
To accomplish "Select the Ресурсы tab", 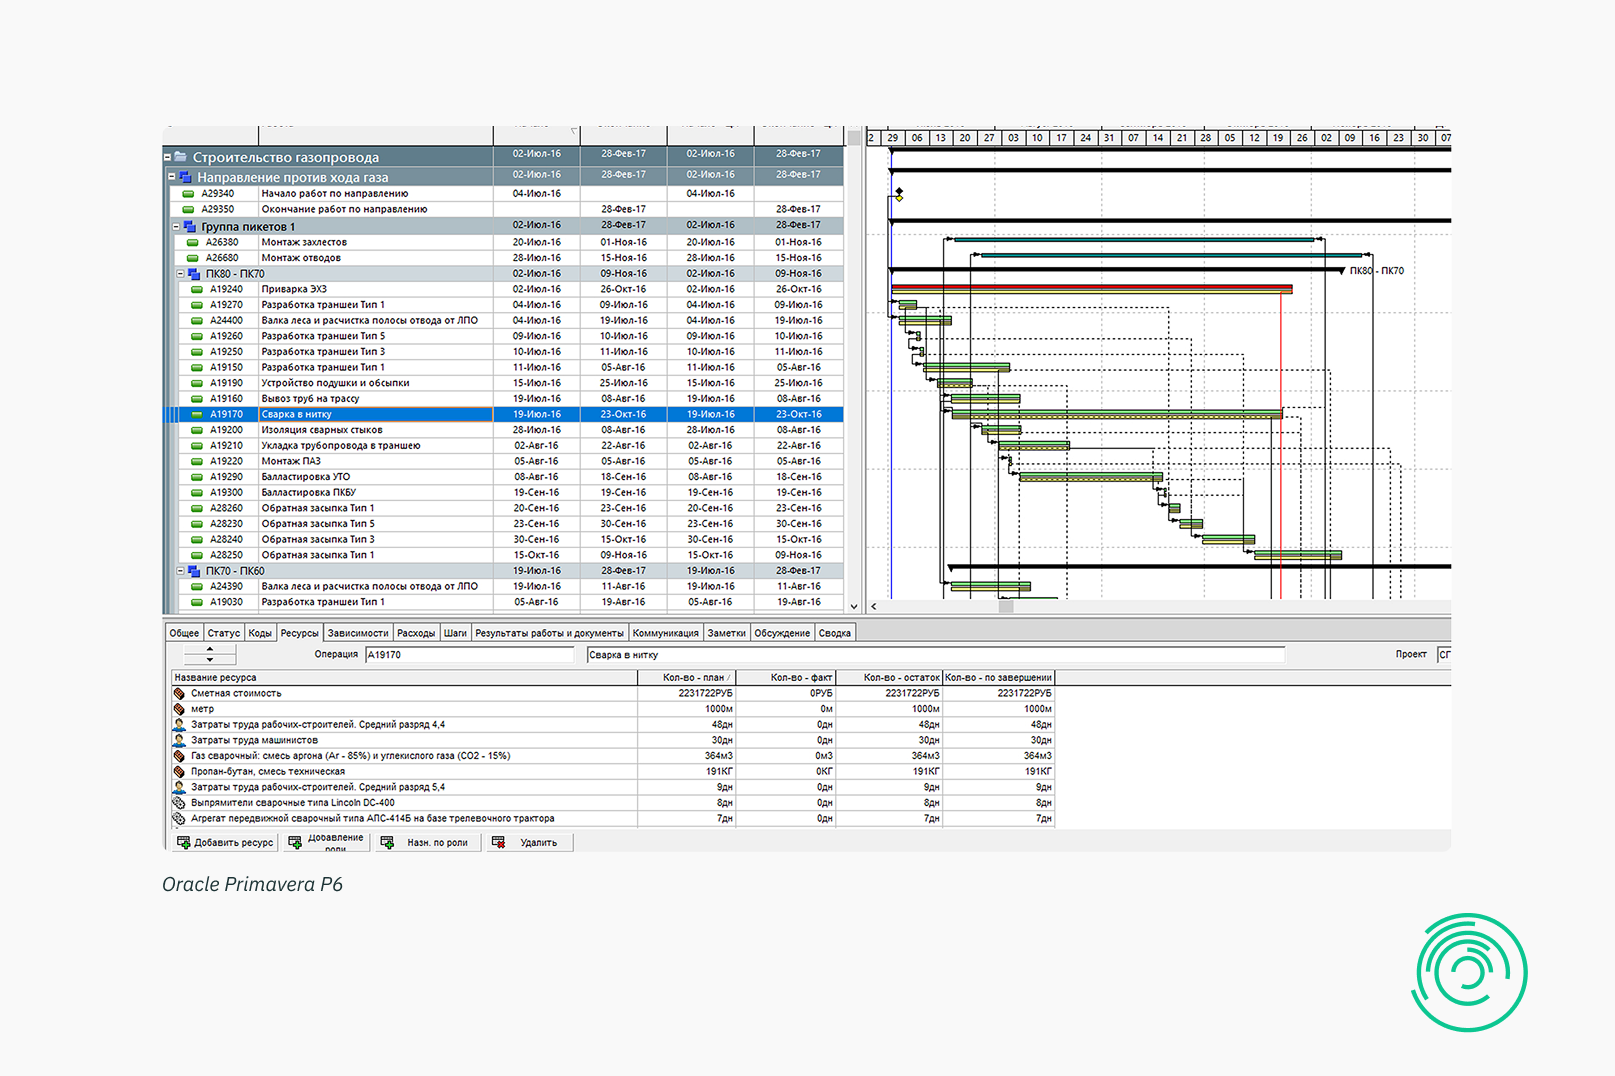I will [x=299, y=633].
